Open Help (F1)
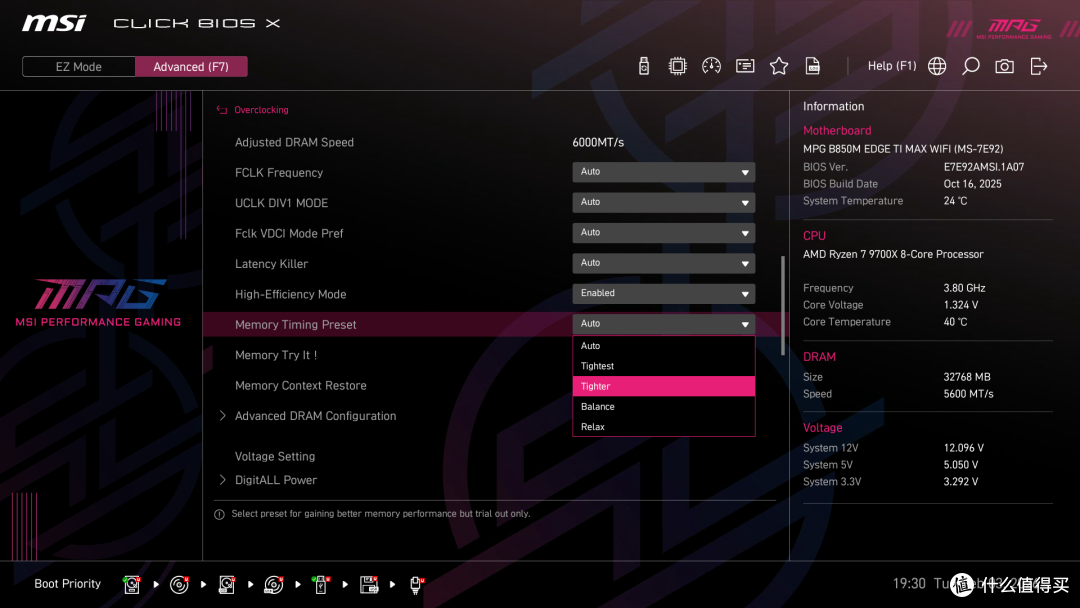 click(892, 66)
